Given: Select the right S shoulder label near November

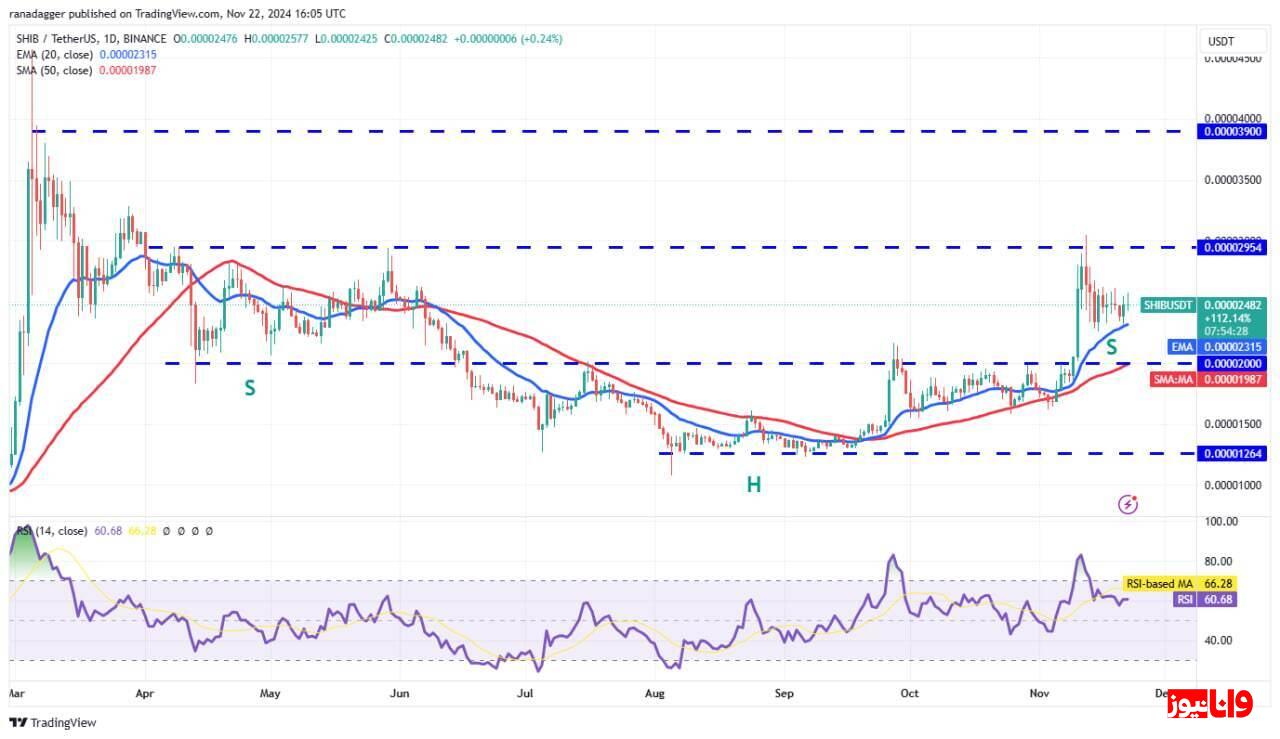Looking at the screenshot, I should click(1111, 347).
